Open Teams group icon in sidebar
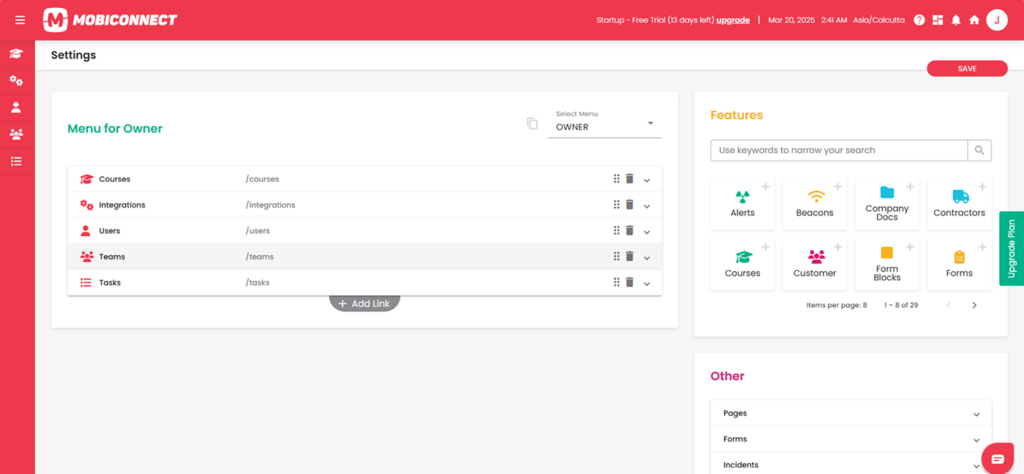The width and height of the screenshot is (1024, 474). point(16,134)
